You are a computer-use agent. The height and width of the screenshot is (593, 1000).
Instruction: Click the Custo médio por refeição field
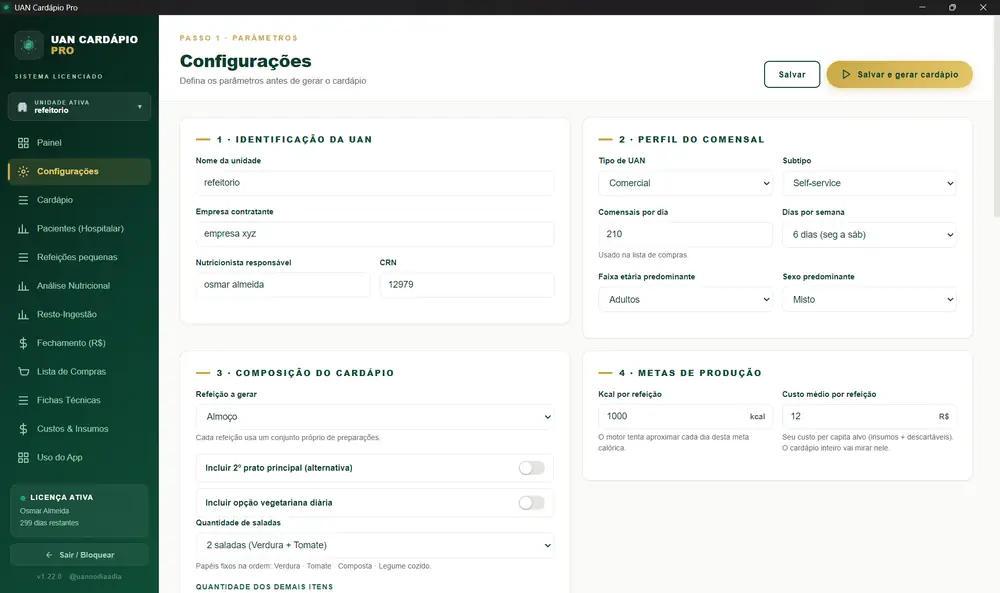tap(869, 416)
